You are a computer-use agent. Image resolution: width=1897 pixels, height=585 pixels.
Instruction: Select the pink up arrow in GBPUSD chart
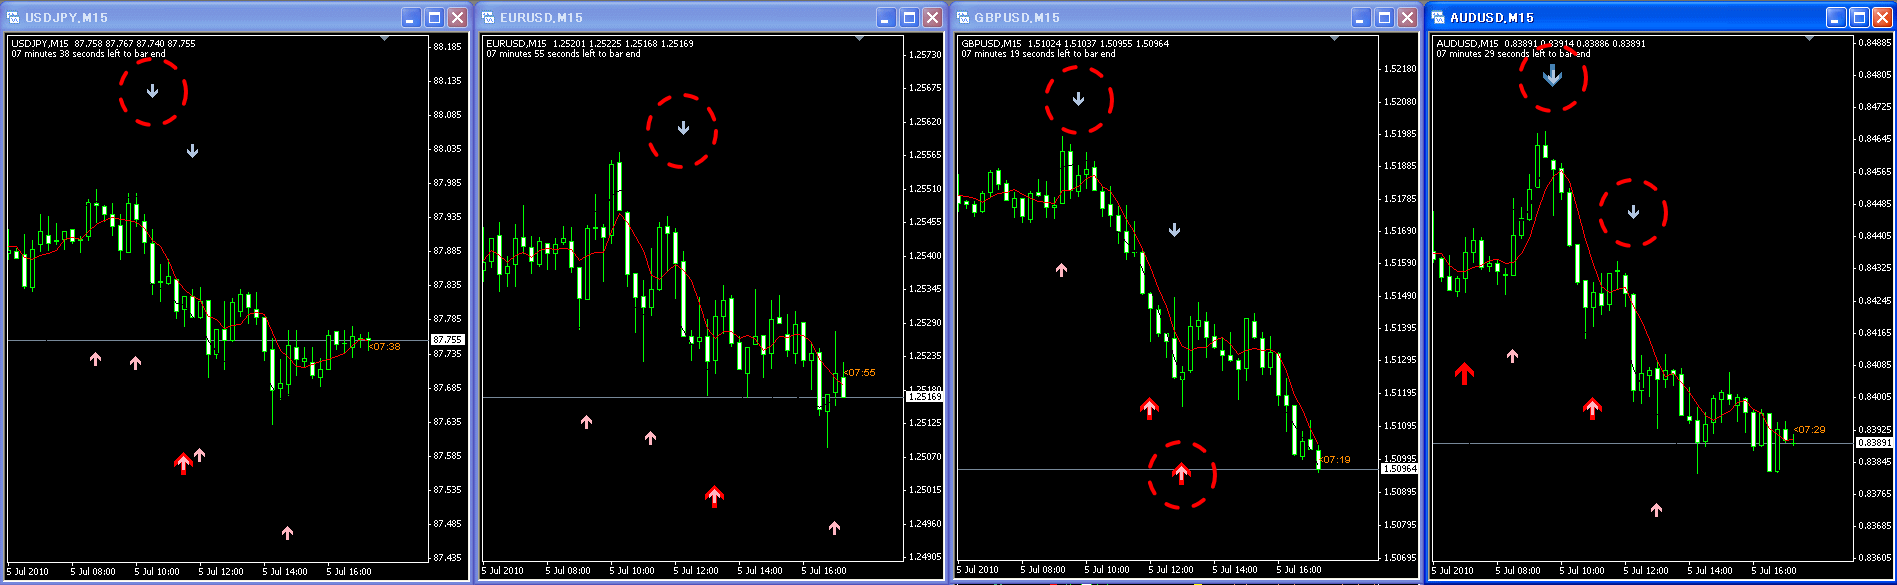1062,269
